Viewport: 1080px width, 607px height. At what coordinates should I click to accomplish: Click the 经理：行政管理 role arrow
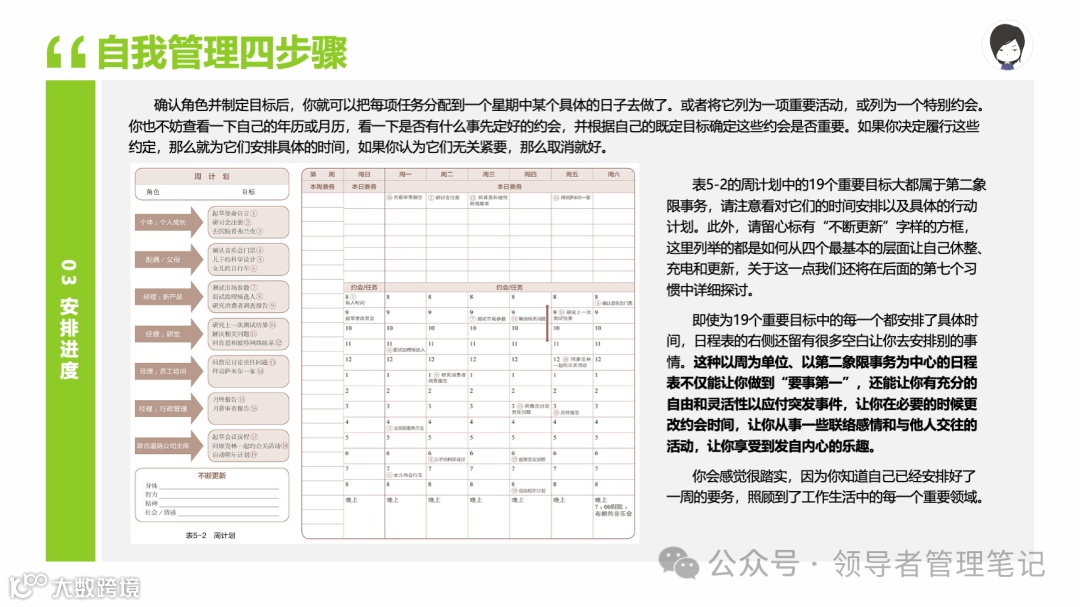170,409
